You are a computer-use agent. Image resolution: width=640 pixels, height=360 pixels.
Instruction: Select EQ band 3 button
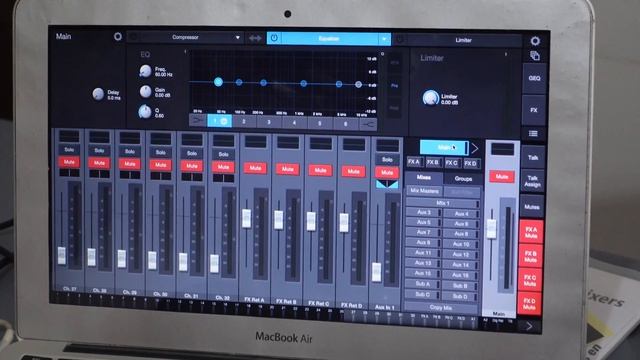click(x=269, y=122)
